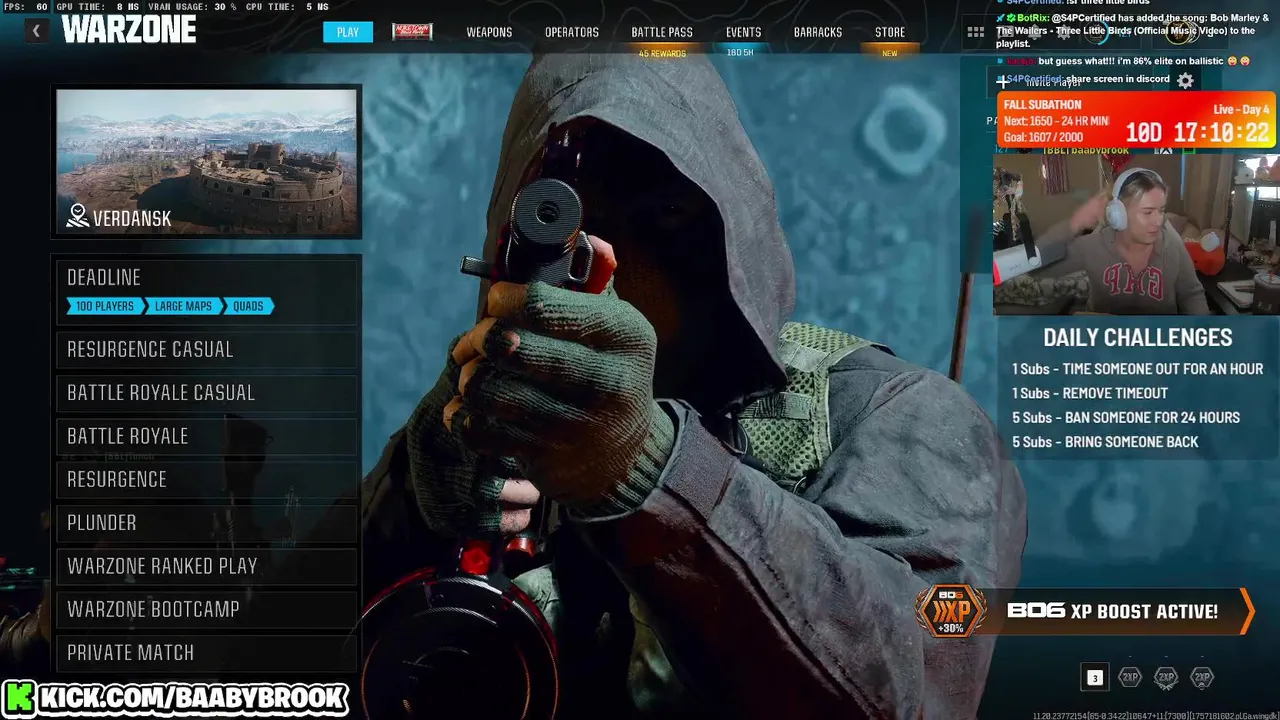Screen dimensions: 1280x720
Task: Select the third 2XP battle pass token icon
Action: (1202, 677)
